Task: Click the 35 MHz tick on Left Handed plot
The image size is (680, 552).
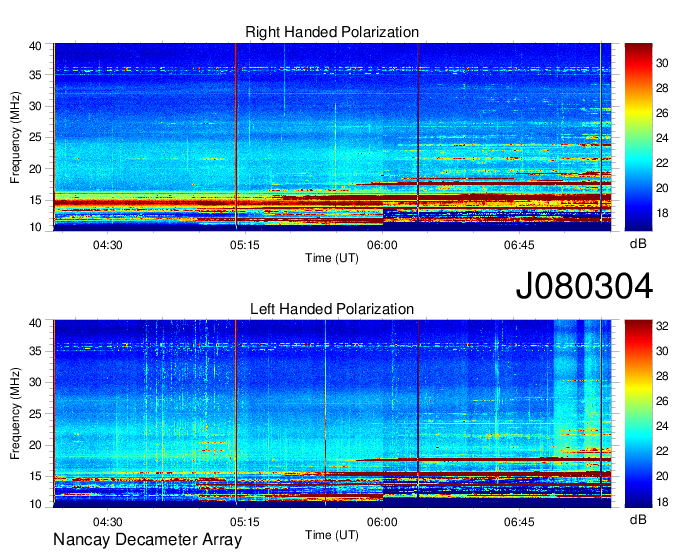Action: [36, 351]
